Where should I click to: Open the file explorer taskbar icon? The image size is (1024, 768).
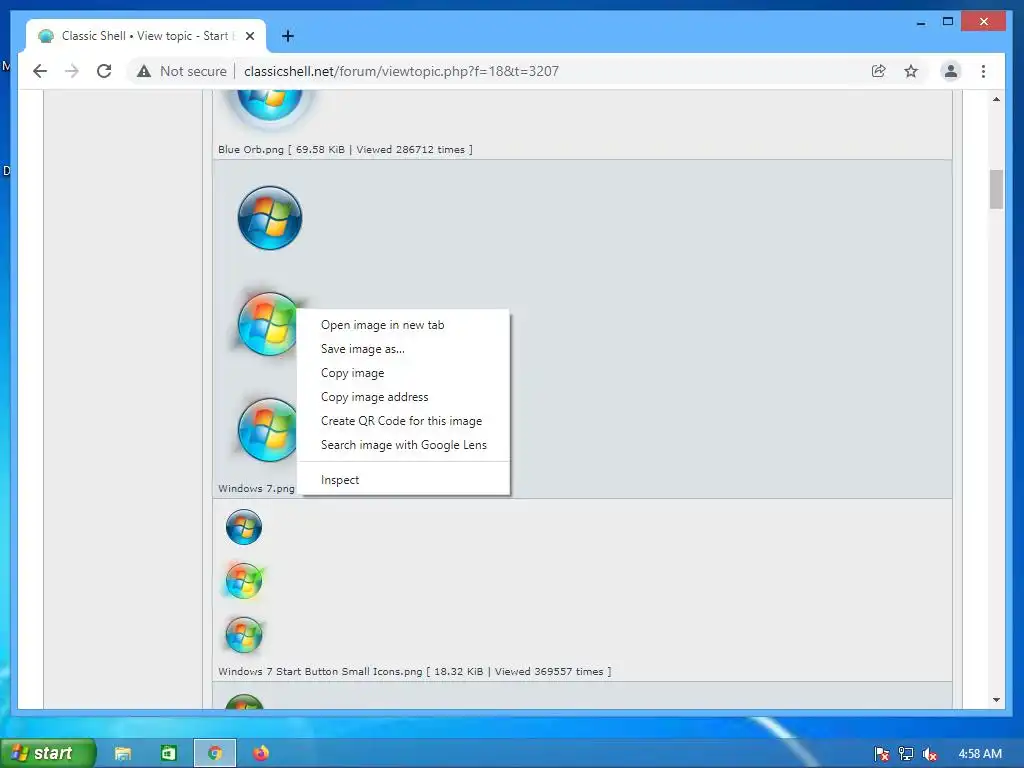[x=123, y=753]
